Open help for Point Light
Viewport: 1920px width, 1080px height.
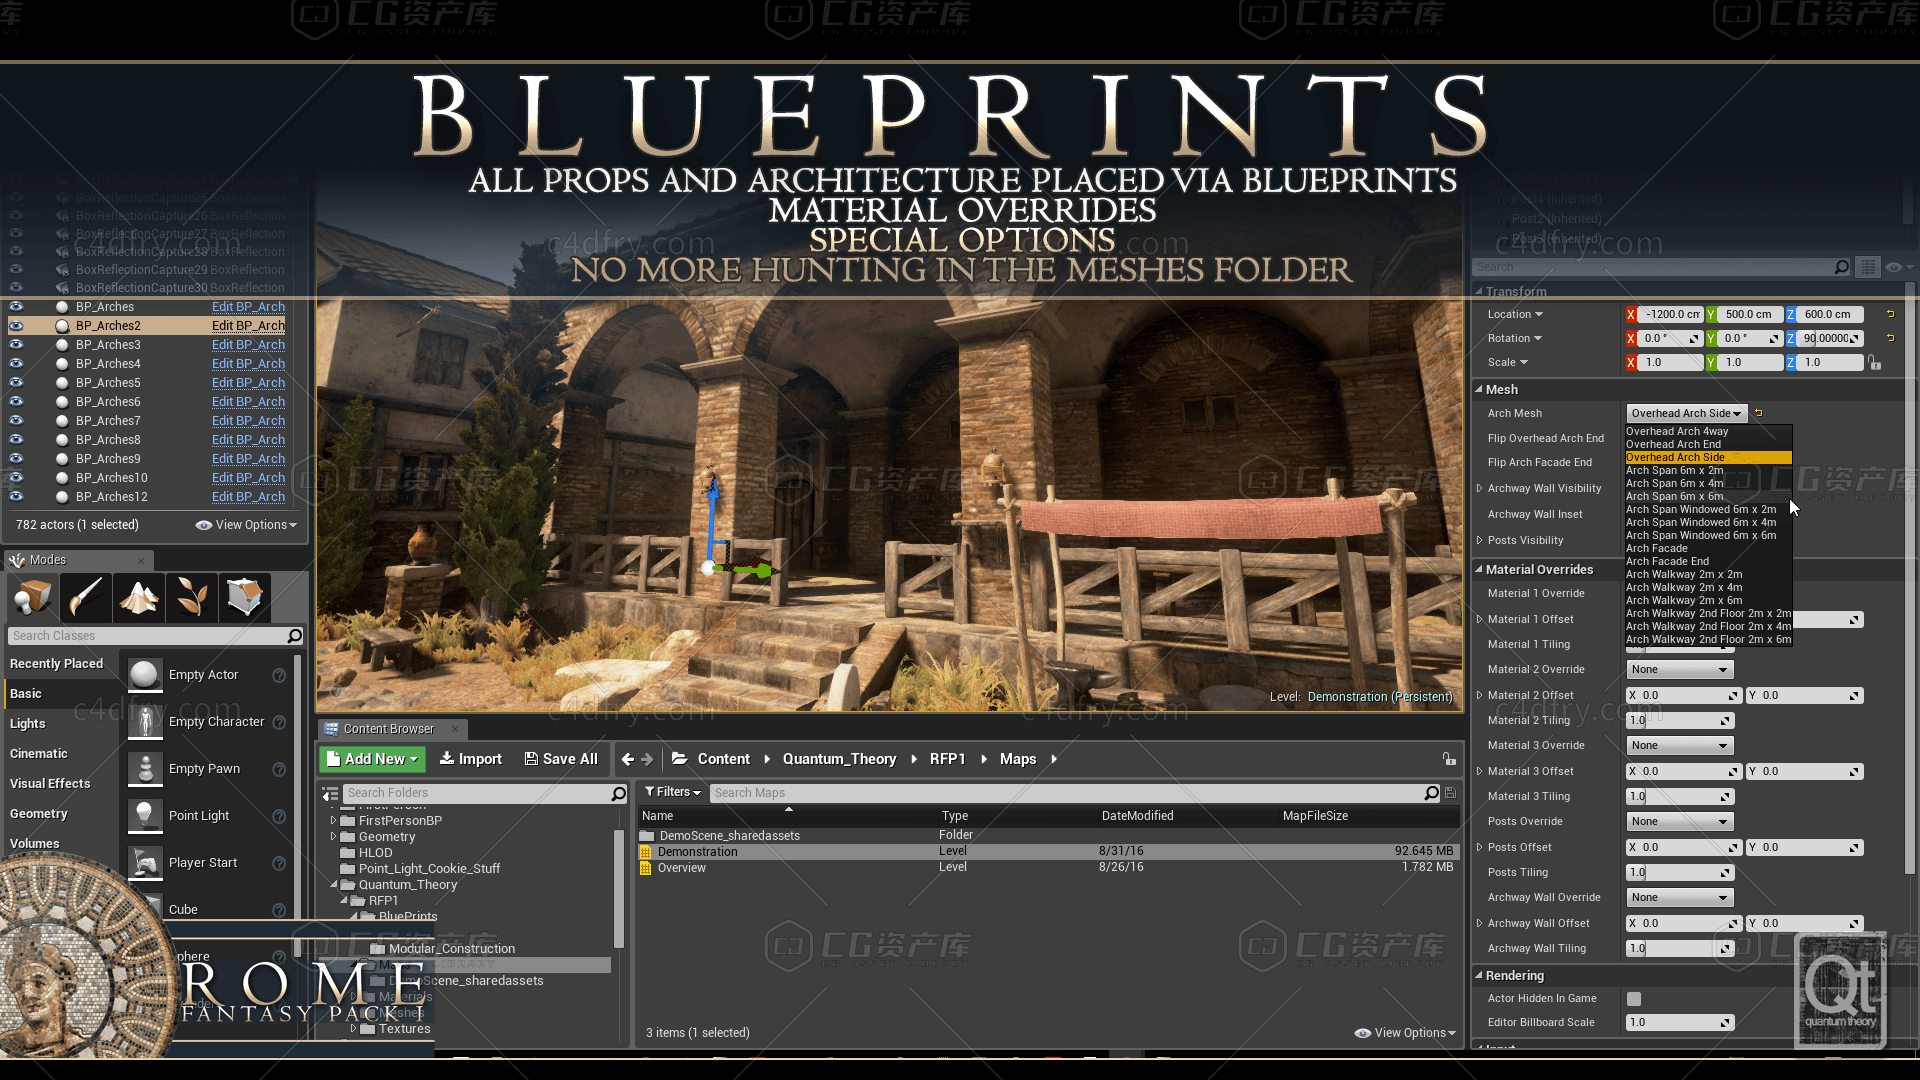pyautogui.click(x=279, y=817)
